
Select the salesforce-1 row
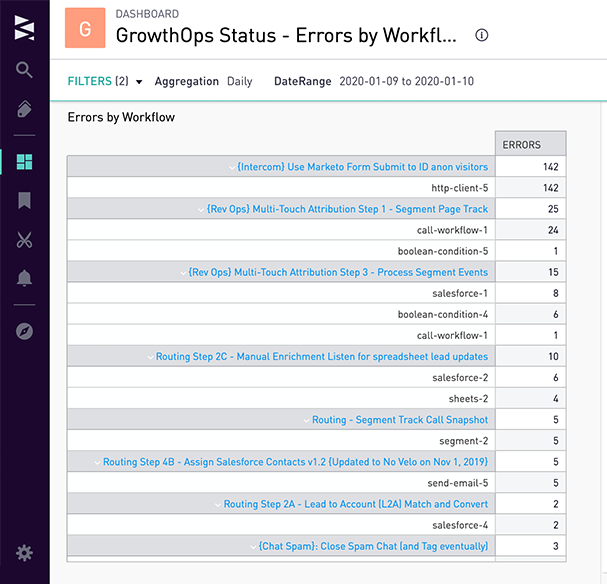[x=316, y=293]
